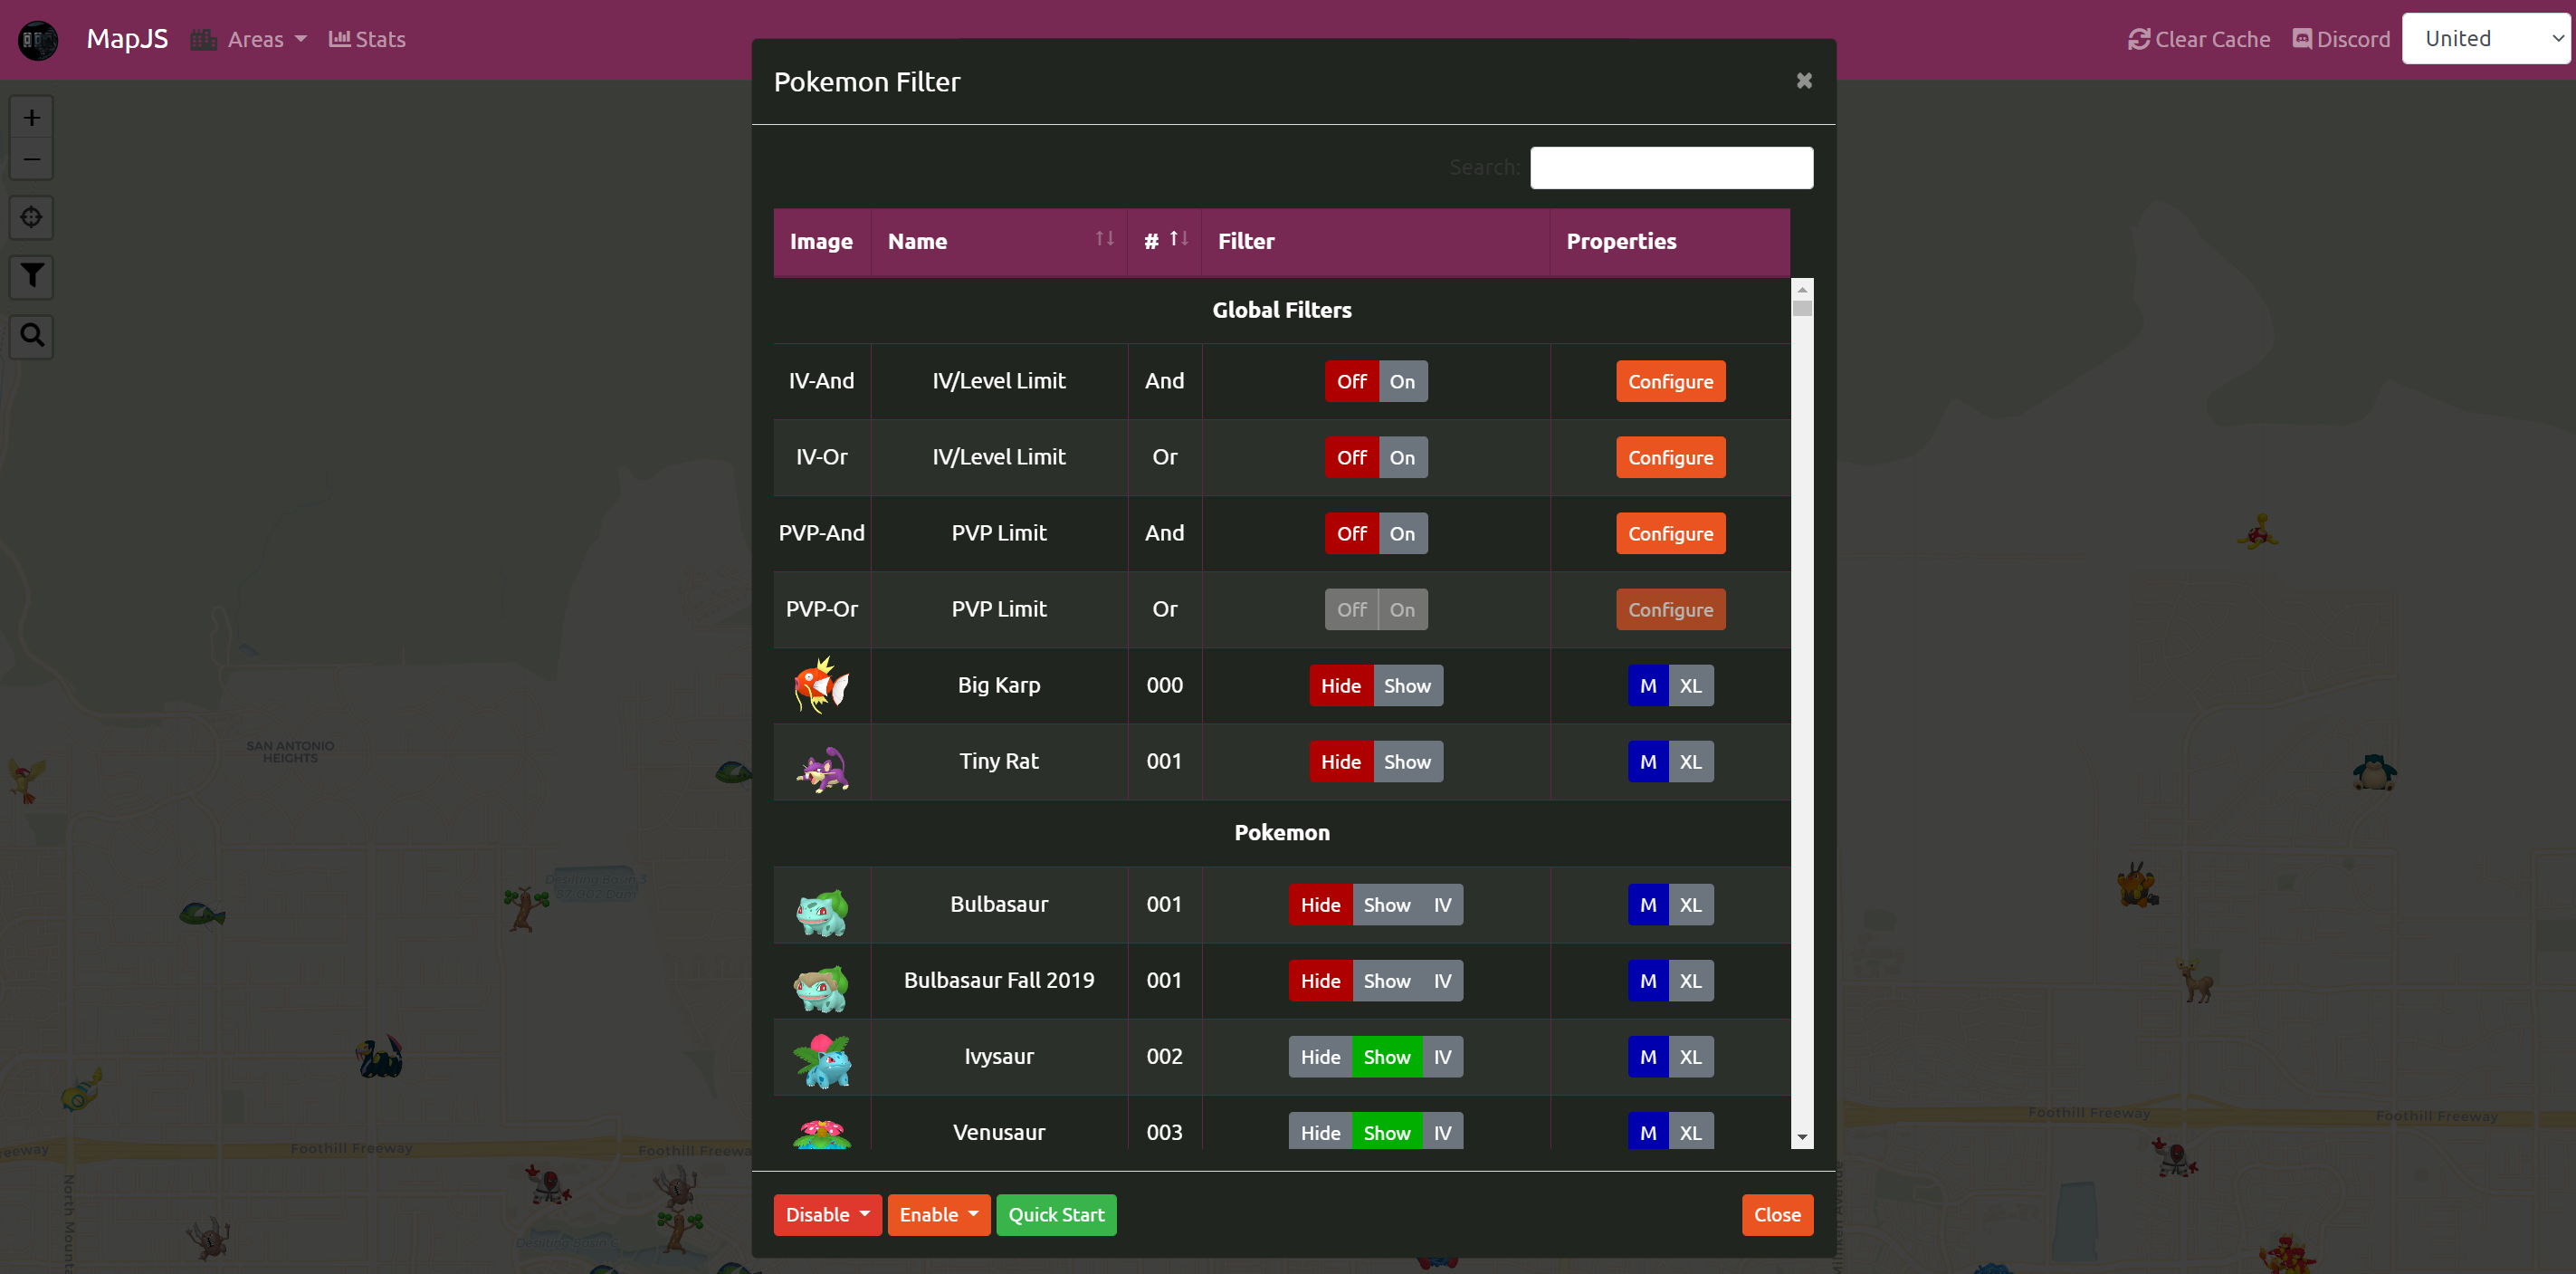Click the magnifying glass search icon
2576x1274 pixels.
pyautogui.click(x=31, y=335)
